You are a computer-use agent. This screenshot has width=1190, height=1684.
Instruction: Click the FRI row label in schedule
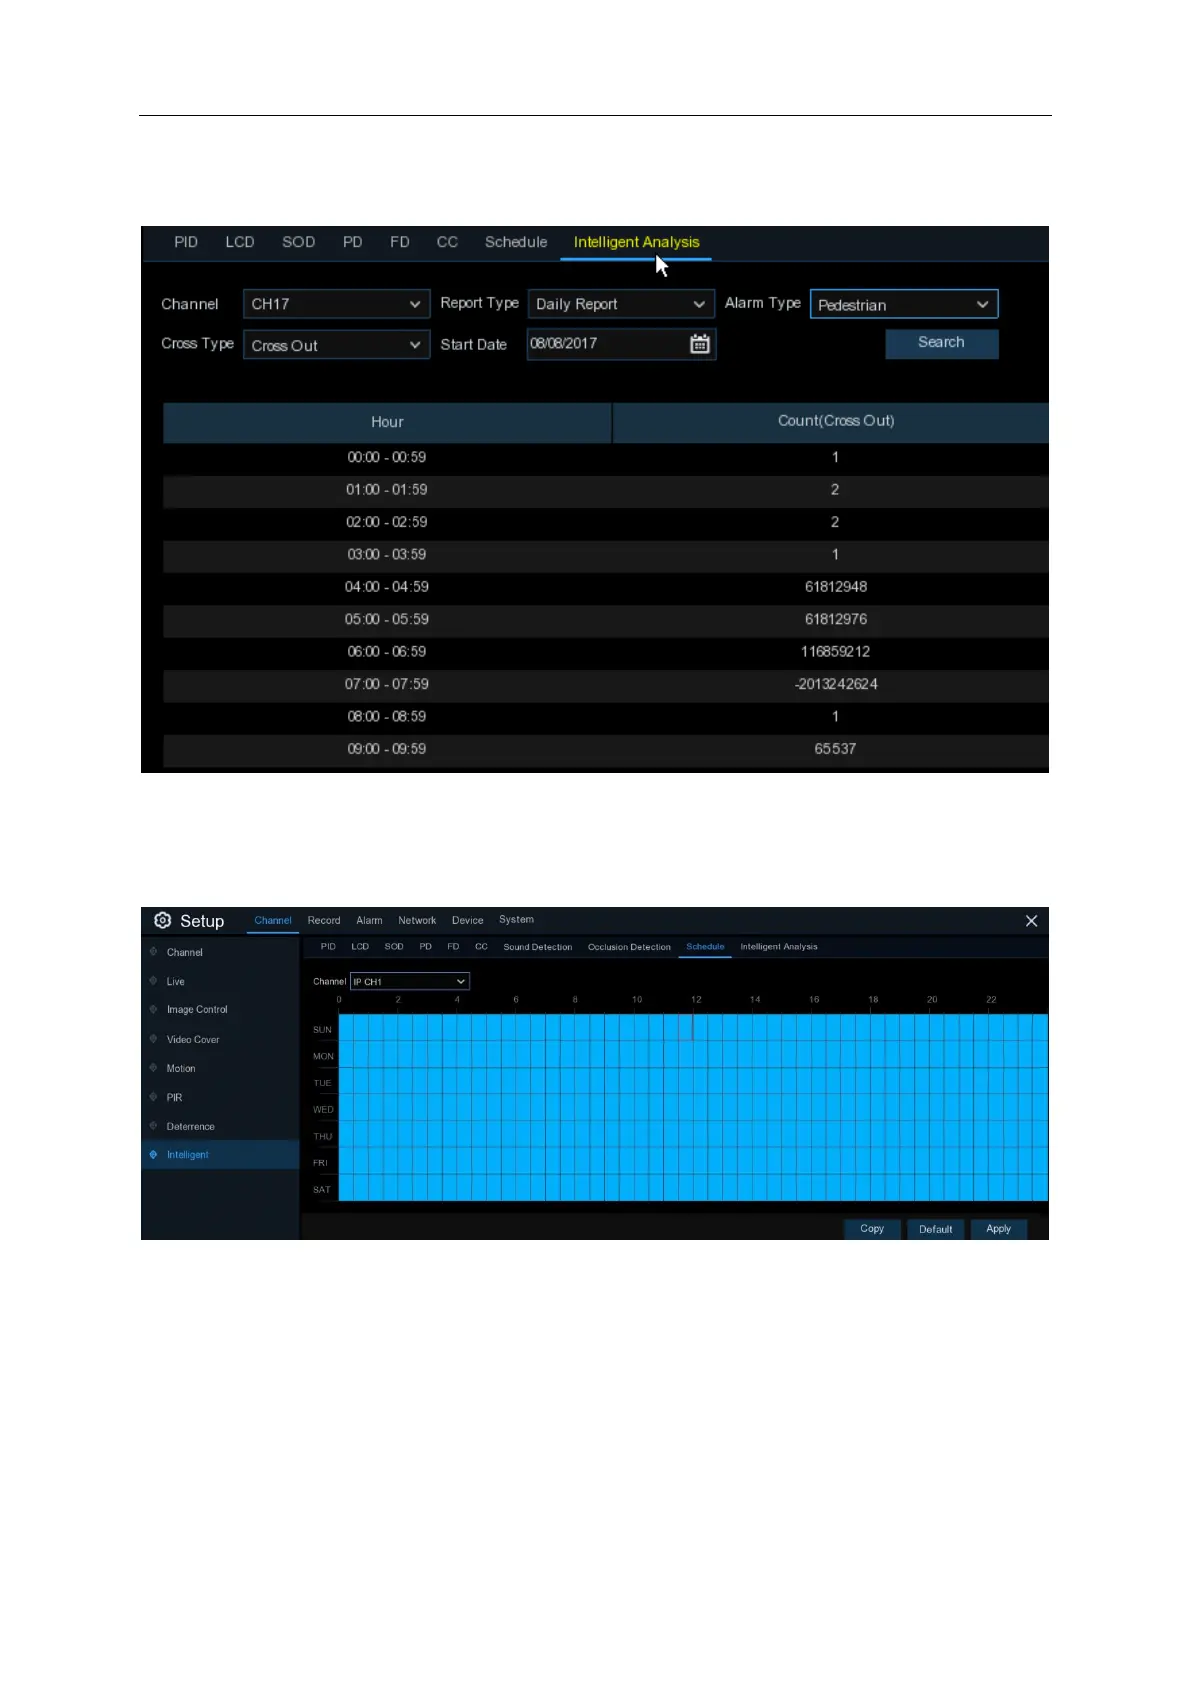click(x=320, y=1163)
